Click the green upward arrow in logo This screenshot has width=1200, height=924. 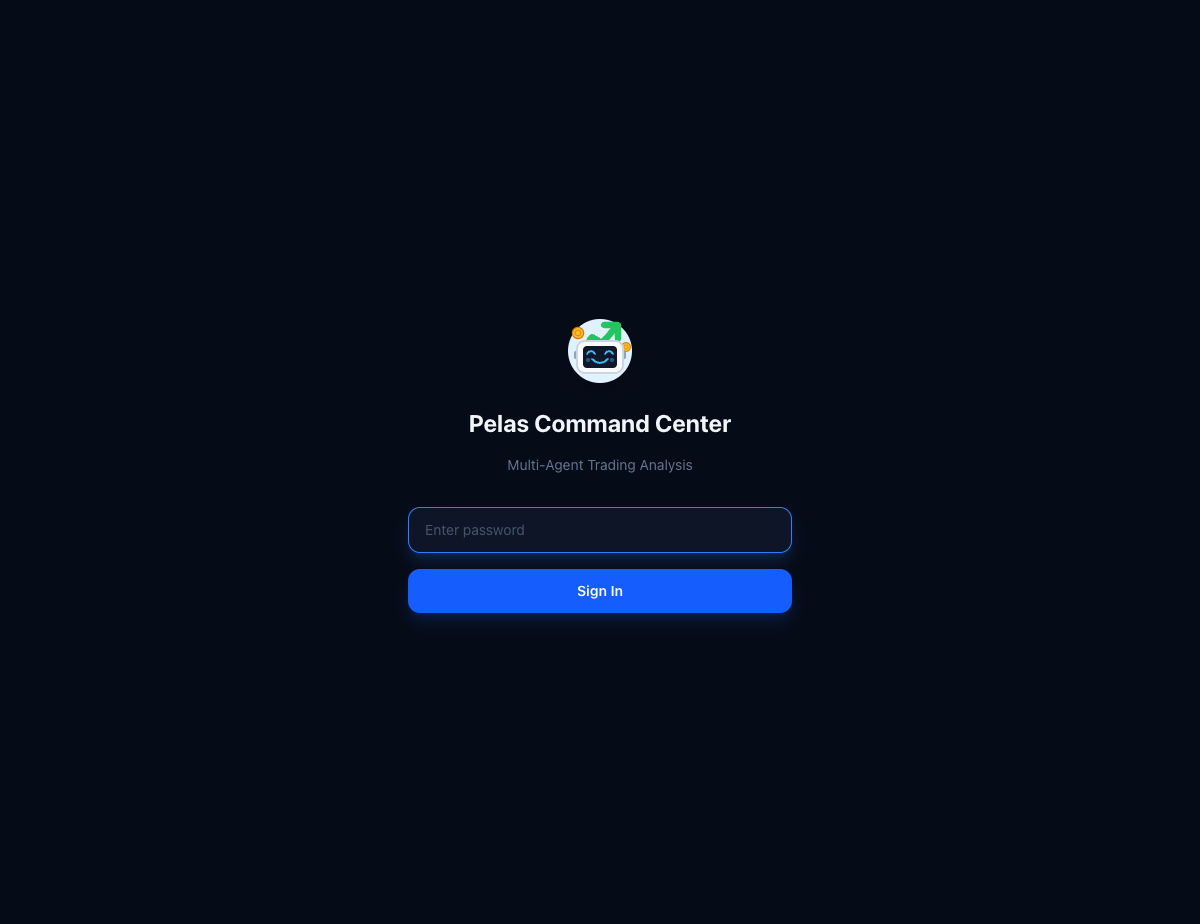pyautogui.click(x=604, y=331)
